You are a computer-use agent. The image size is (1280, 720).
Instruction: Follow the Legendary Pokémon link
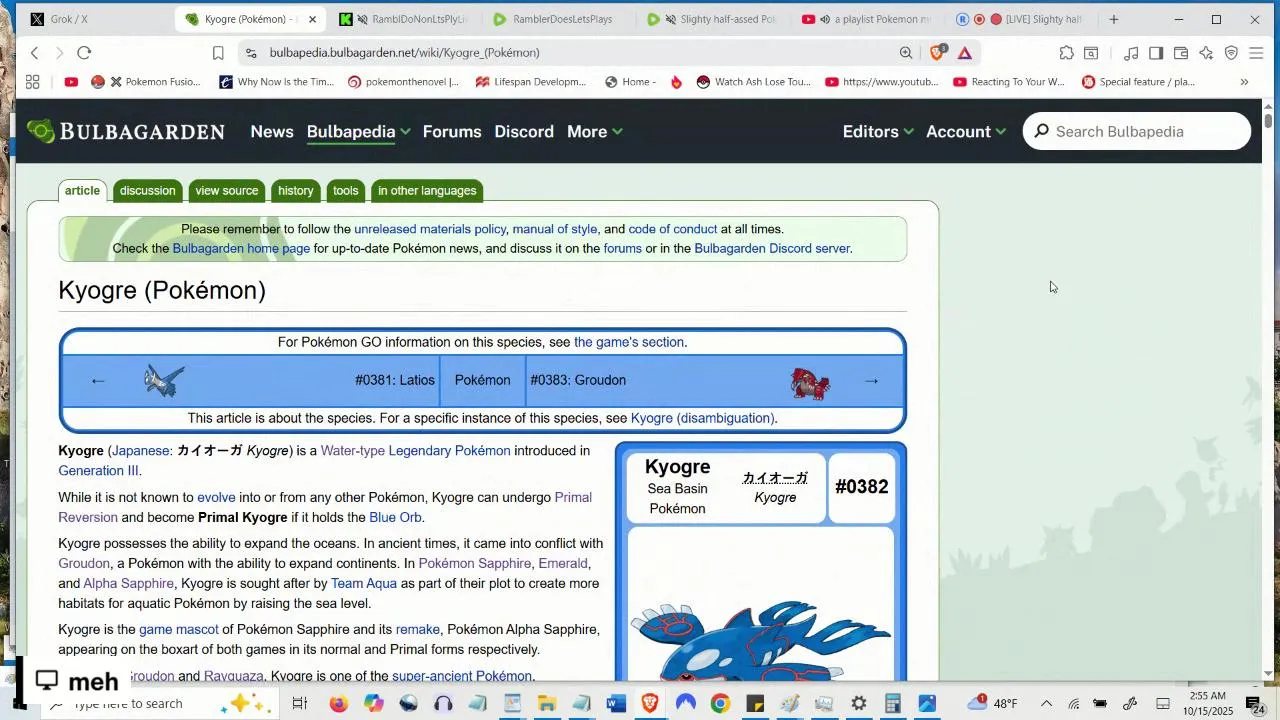tap(449, 450)
